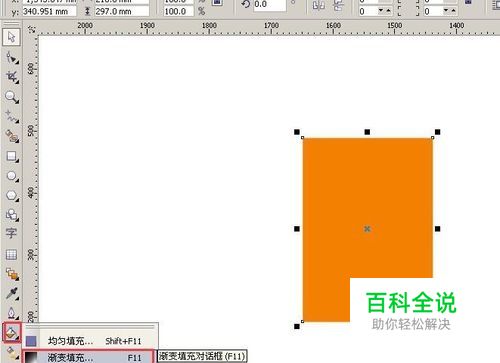Click the top-right selection handle
Viewport: 500px width, 363px height.
(x=437, y=132)
